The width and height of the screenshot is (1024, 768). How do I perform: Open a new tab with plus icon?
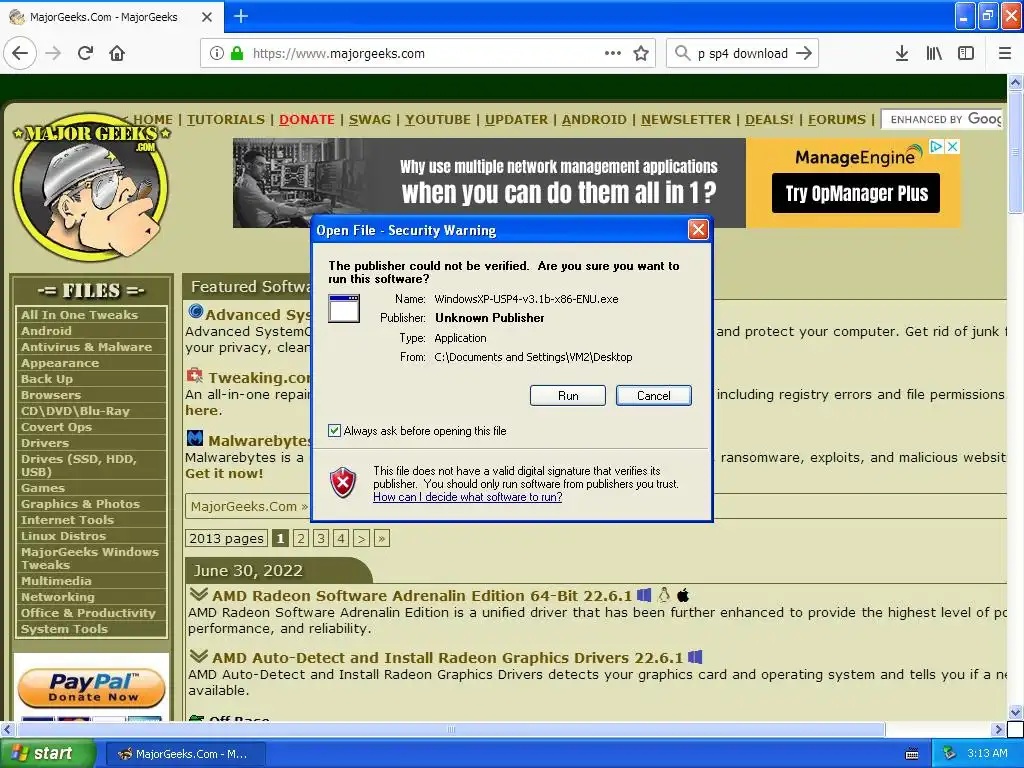241,16
